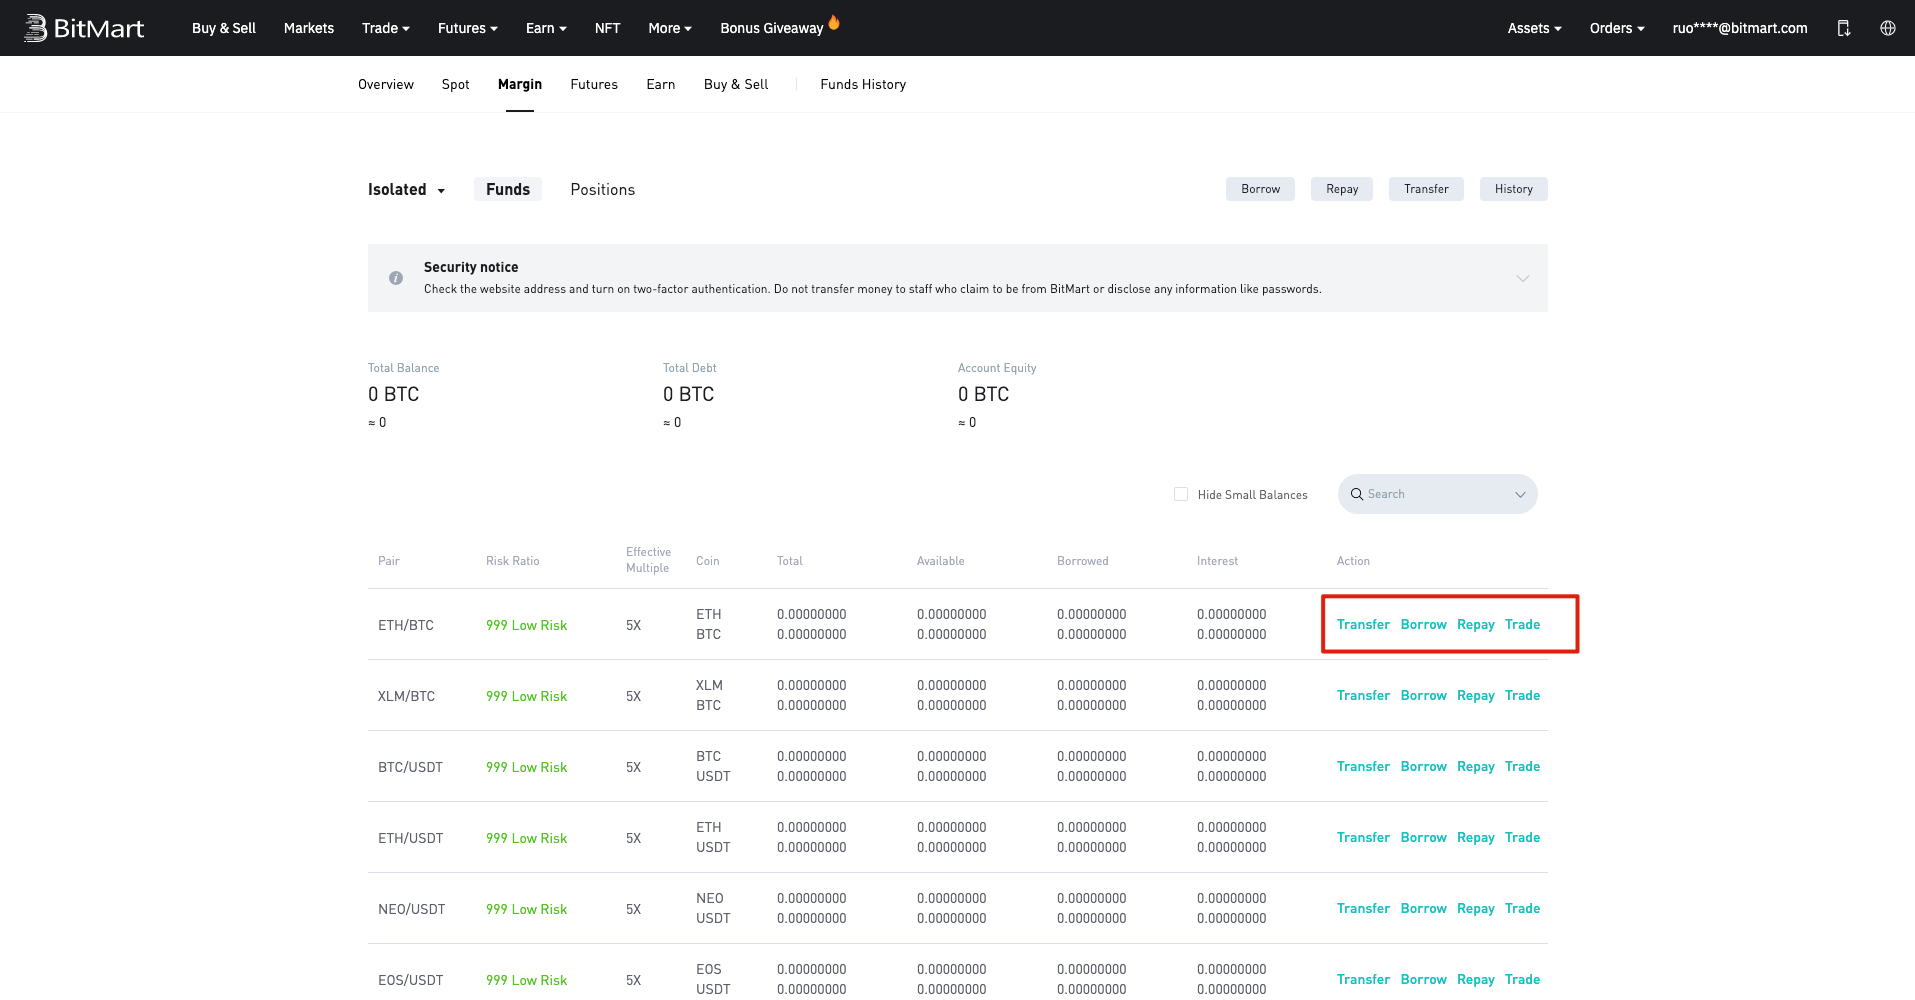The image size is (1915, 1000).
Task: Click the BitMart logo
Action: click(84, 28)
